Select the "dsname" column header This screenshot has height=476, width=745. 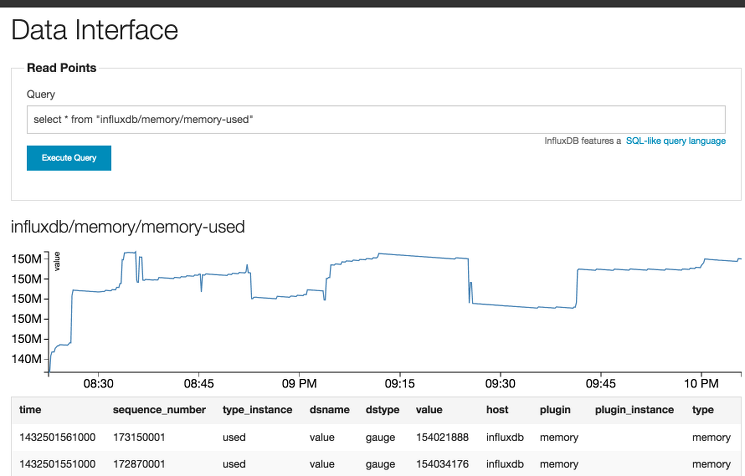coord(329,409)
